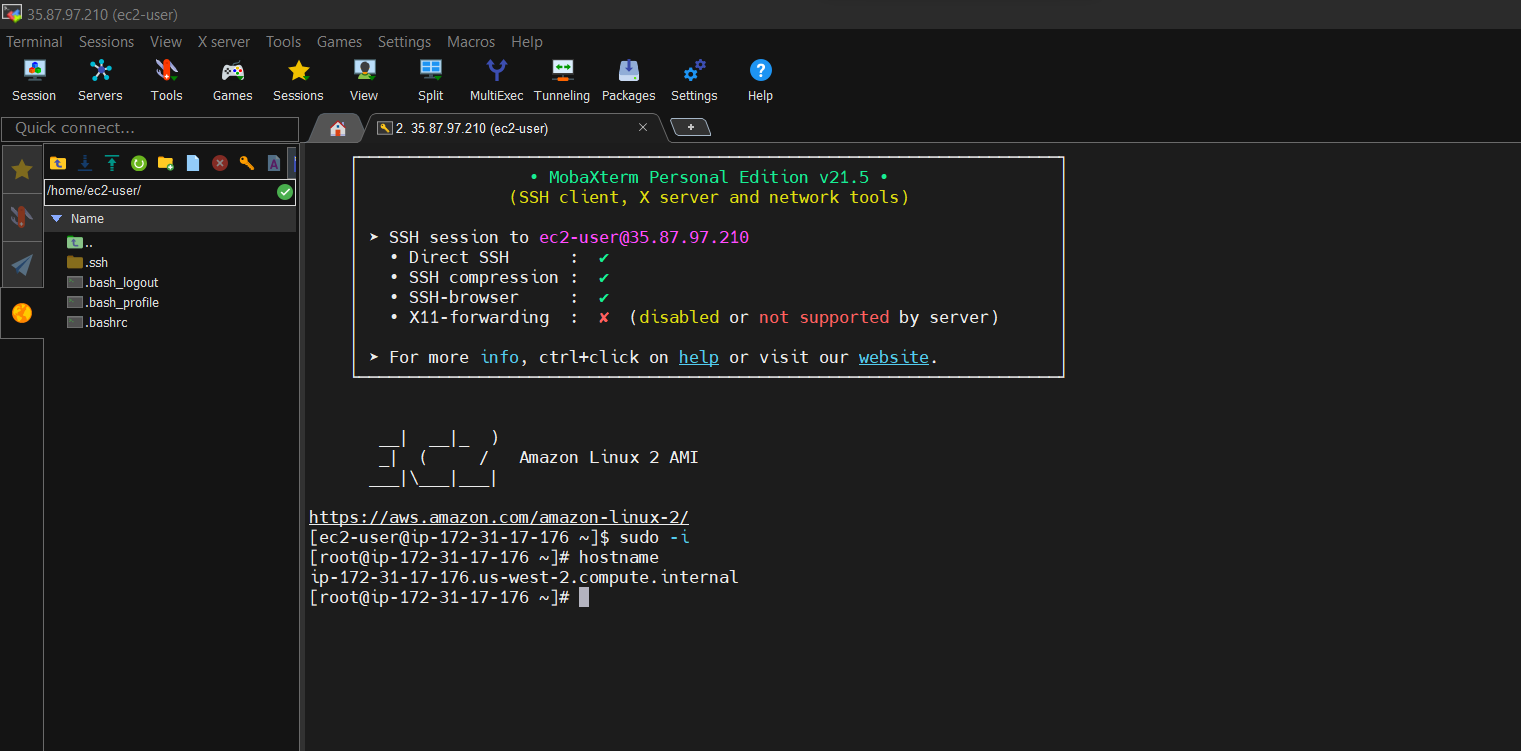Go to parent directory in SFTP toolbar
Viewport: 1521px width, 751px height.
point(58,163)
